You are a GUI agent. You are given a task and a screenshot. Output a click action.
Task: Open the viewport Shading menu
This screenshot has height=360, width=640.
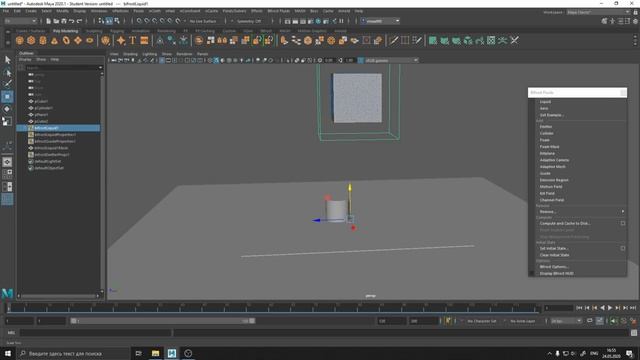[x=131, y=53]
